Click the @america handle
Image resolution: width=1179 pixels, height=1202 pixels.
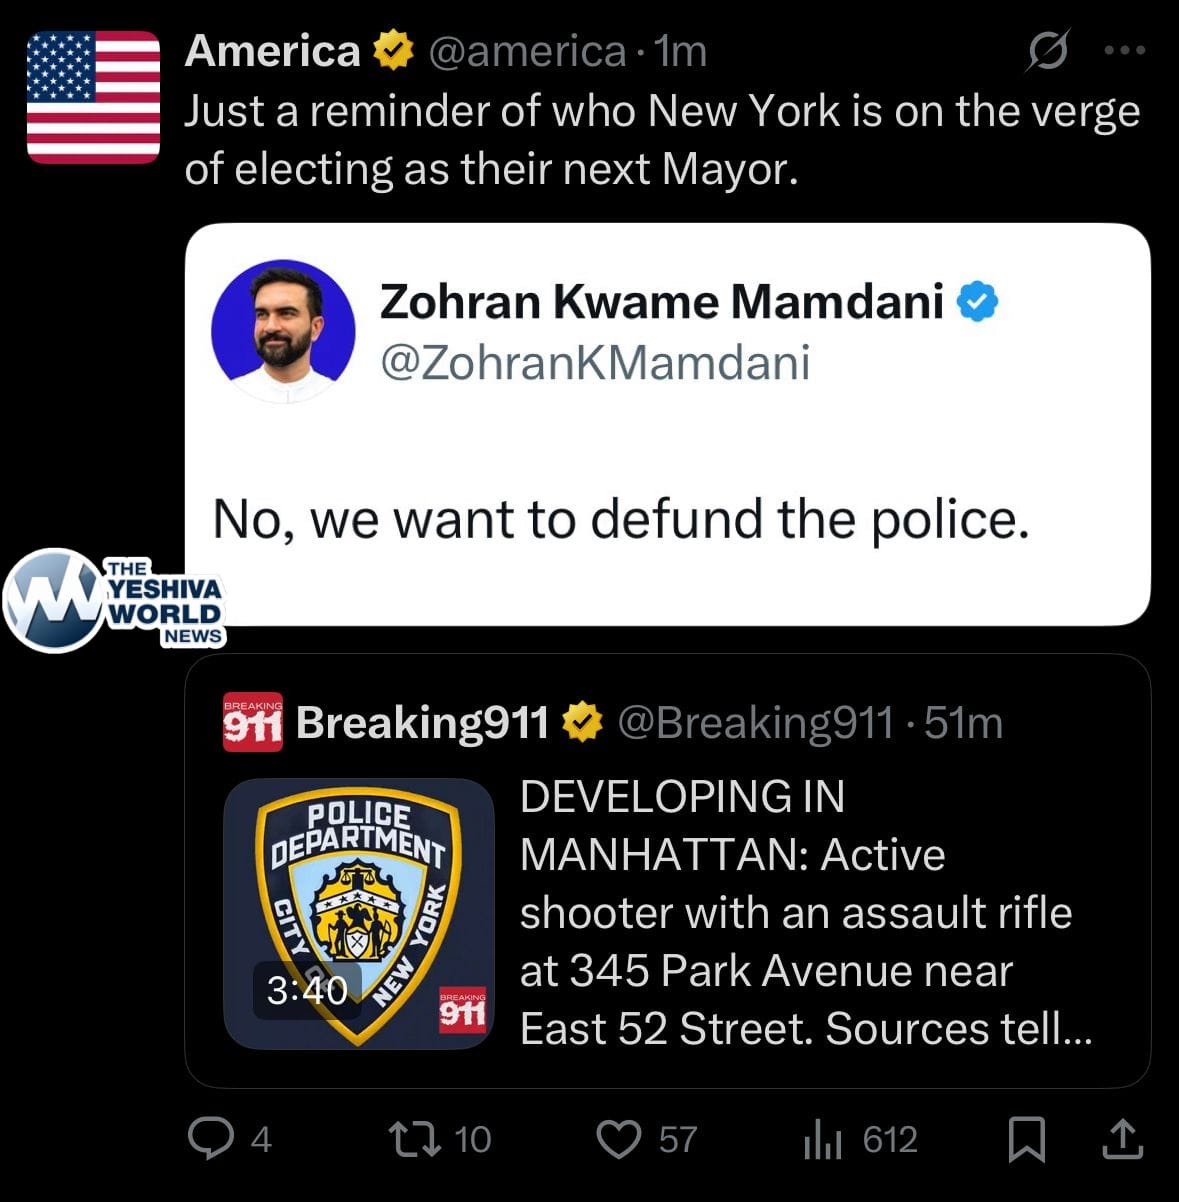[527, 51]
